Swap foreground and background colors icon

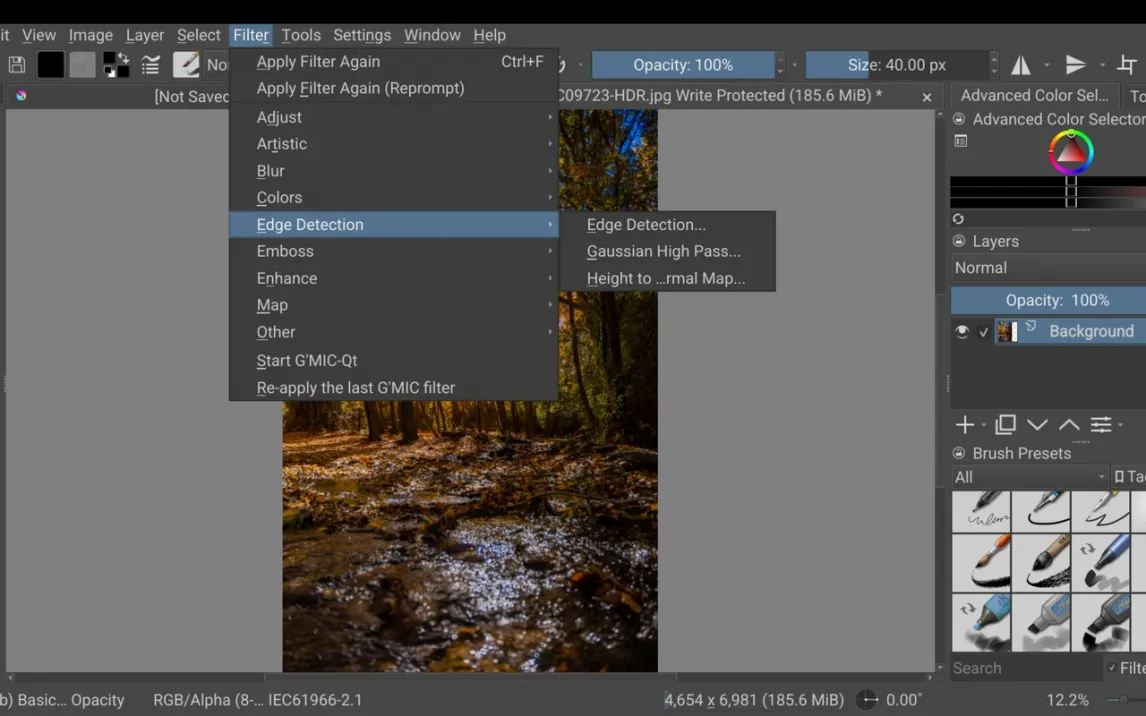click(x=116, y=65)
